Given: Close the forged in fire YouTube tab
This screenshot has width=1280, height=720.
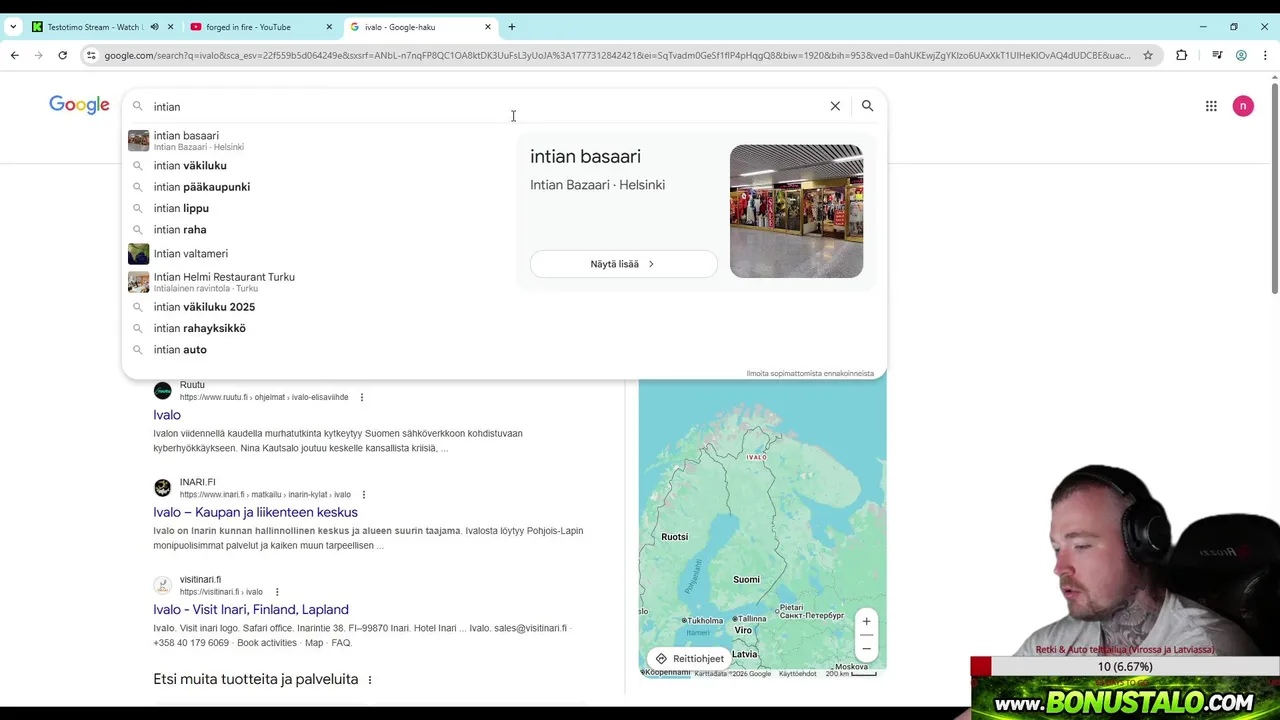Looking at the screenshot, I should (x=329, y=27).
